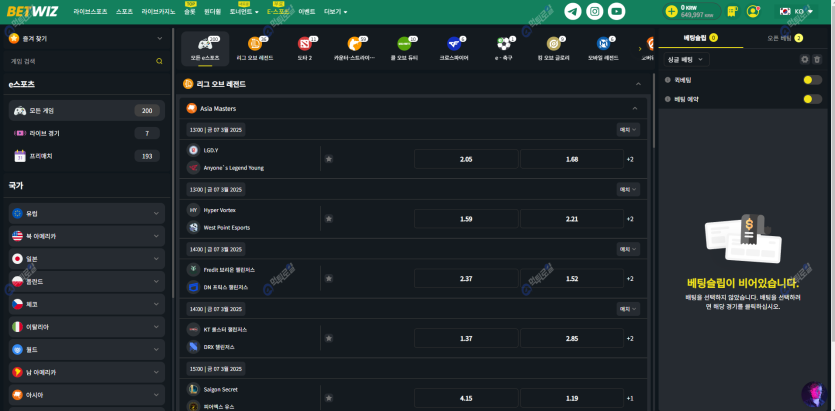
Task: Open 싱글 베팅 bet type dropdown
Action: (x=686, y=60)
